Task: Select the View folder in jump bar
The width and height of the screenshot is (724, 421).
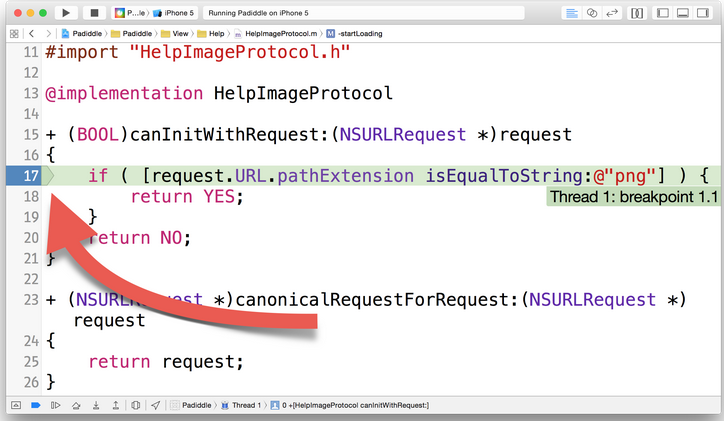Action: [175, 34]
